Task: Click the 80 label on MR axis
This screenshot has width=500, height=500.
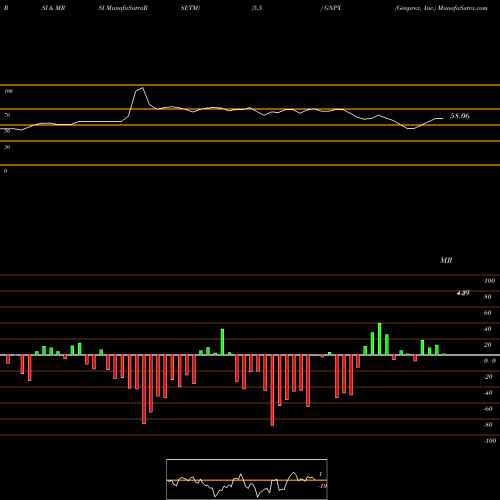Action: coord(488,297)
